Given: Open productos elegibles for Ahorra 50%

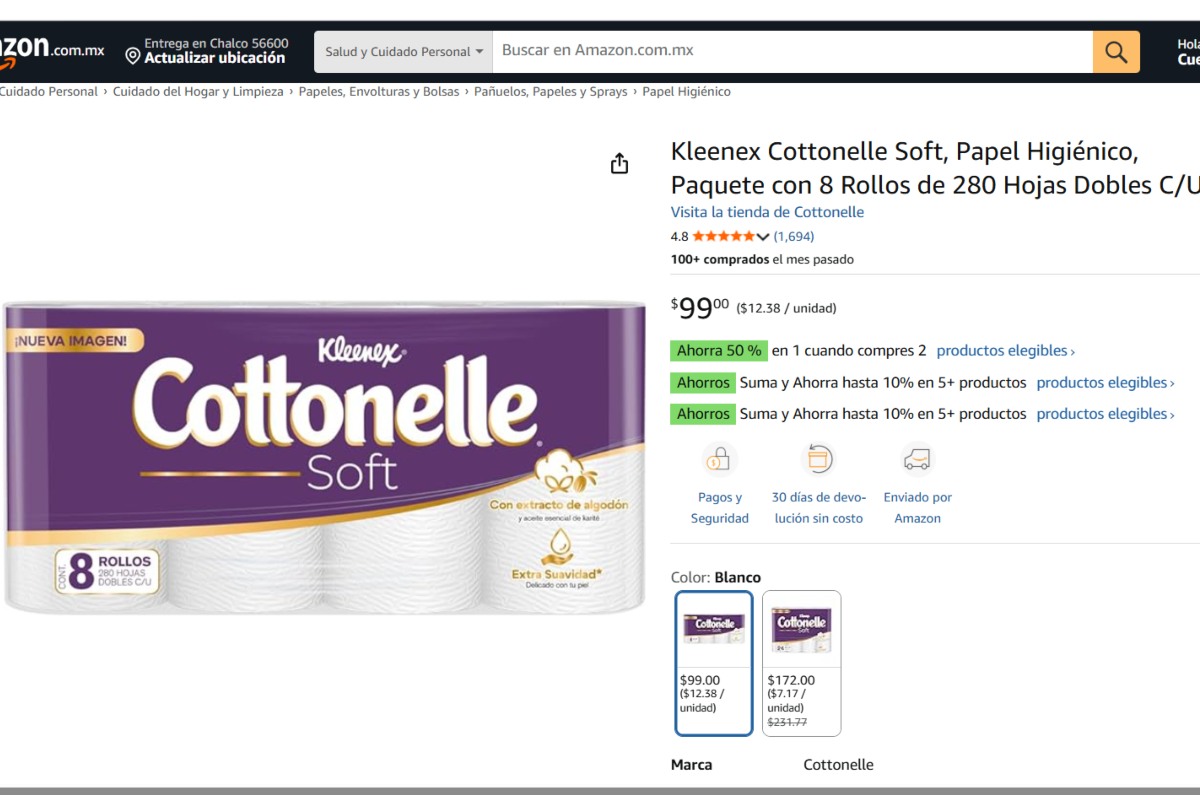Looking at the screenshot, I should [x=1005, y=351].
